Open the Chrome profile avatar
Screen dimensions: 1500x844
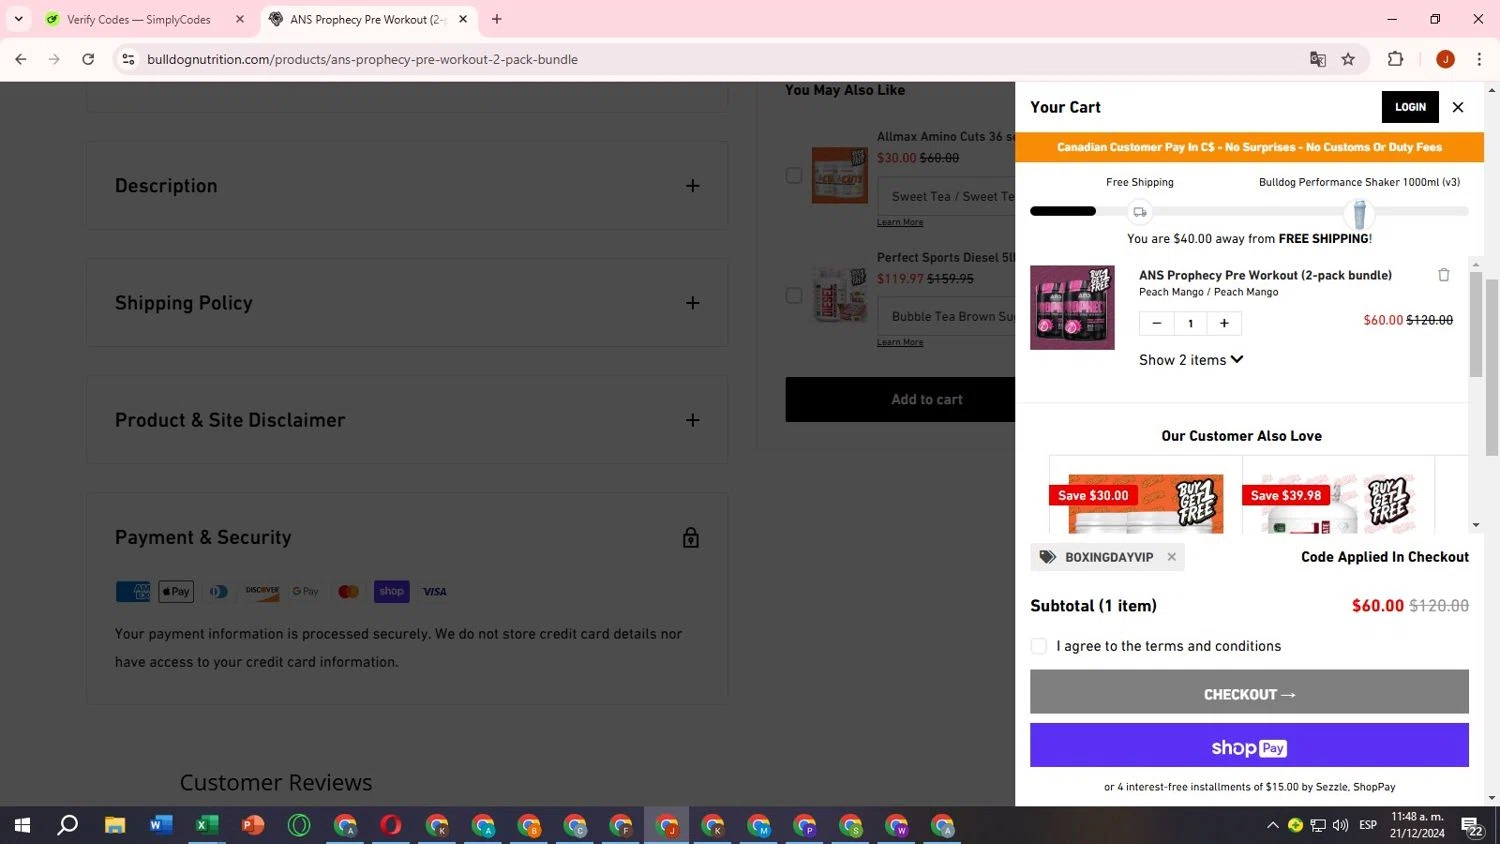pyautogui.click(x=1445, y=59)
